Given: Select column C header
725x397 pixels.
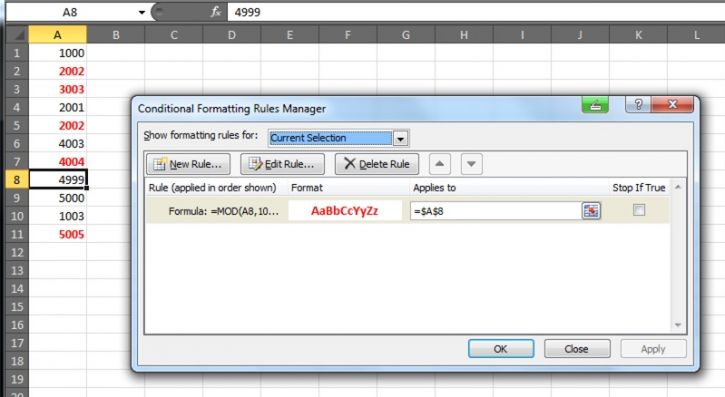Looking at the screenshot, I should 174,35.
